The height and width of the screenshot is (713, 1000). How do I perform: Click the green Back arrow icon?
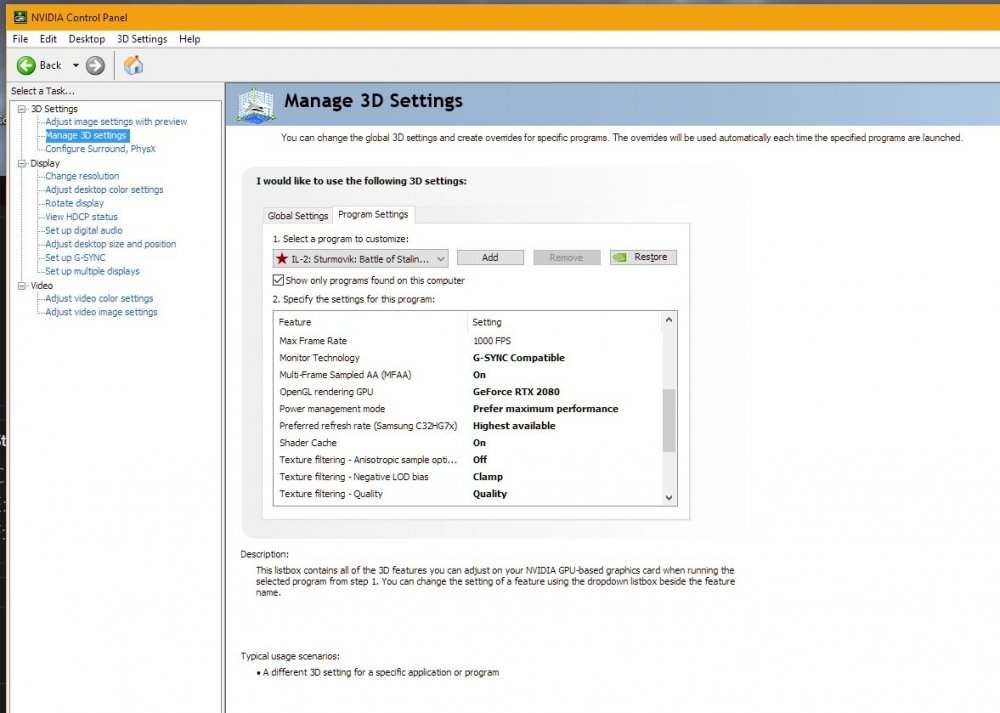click(x=26, y=65)
